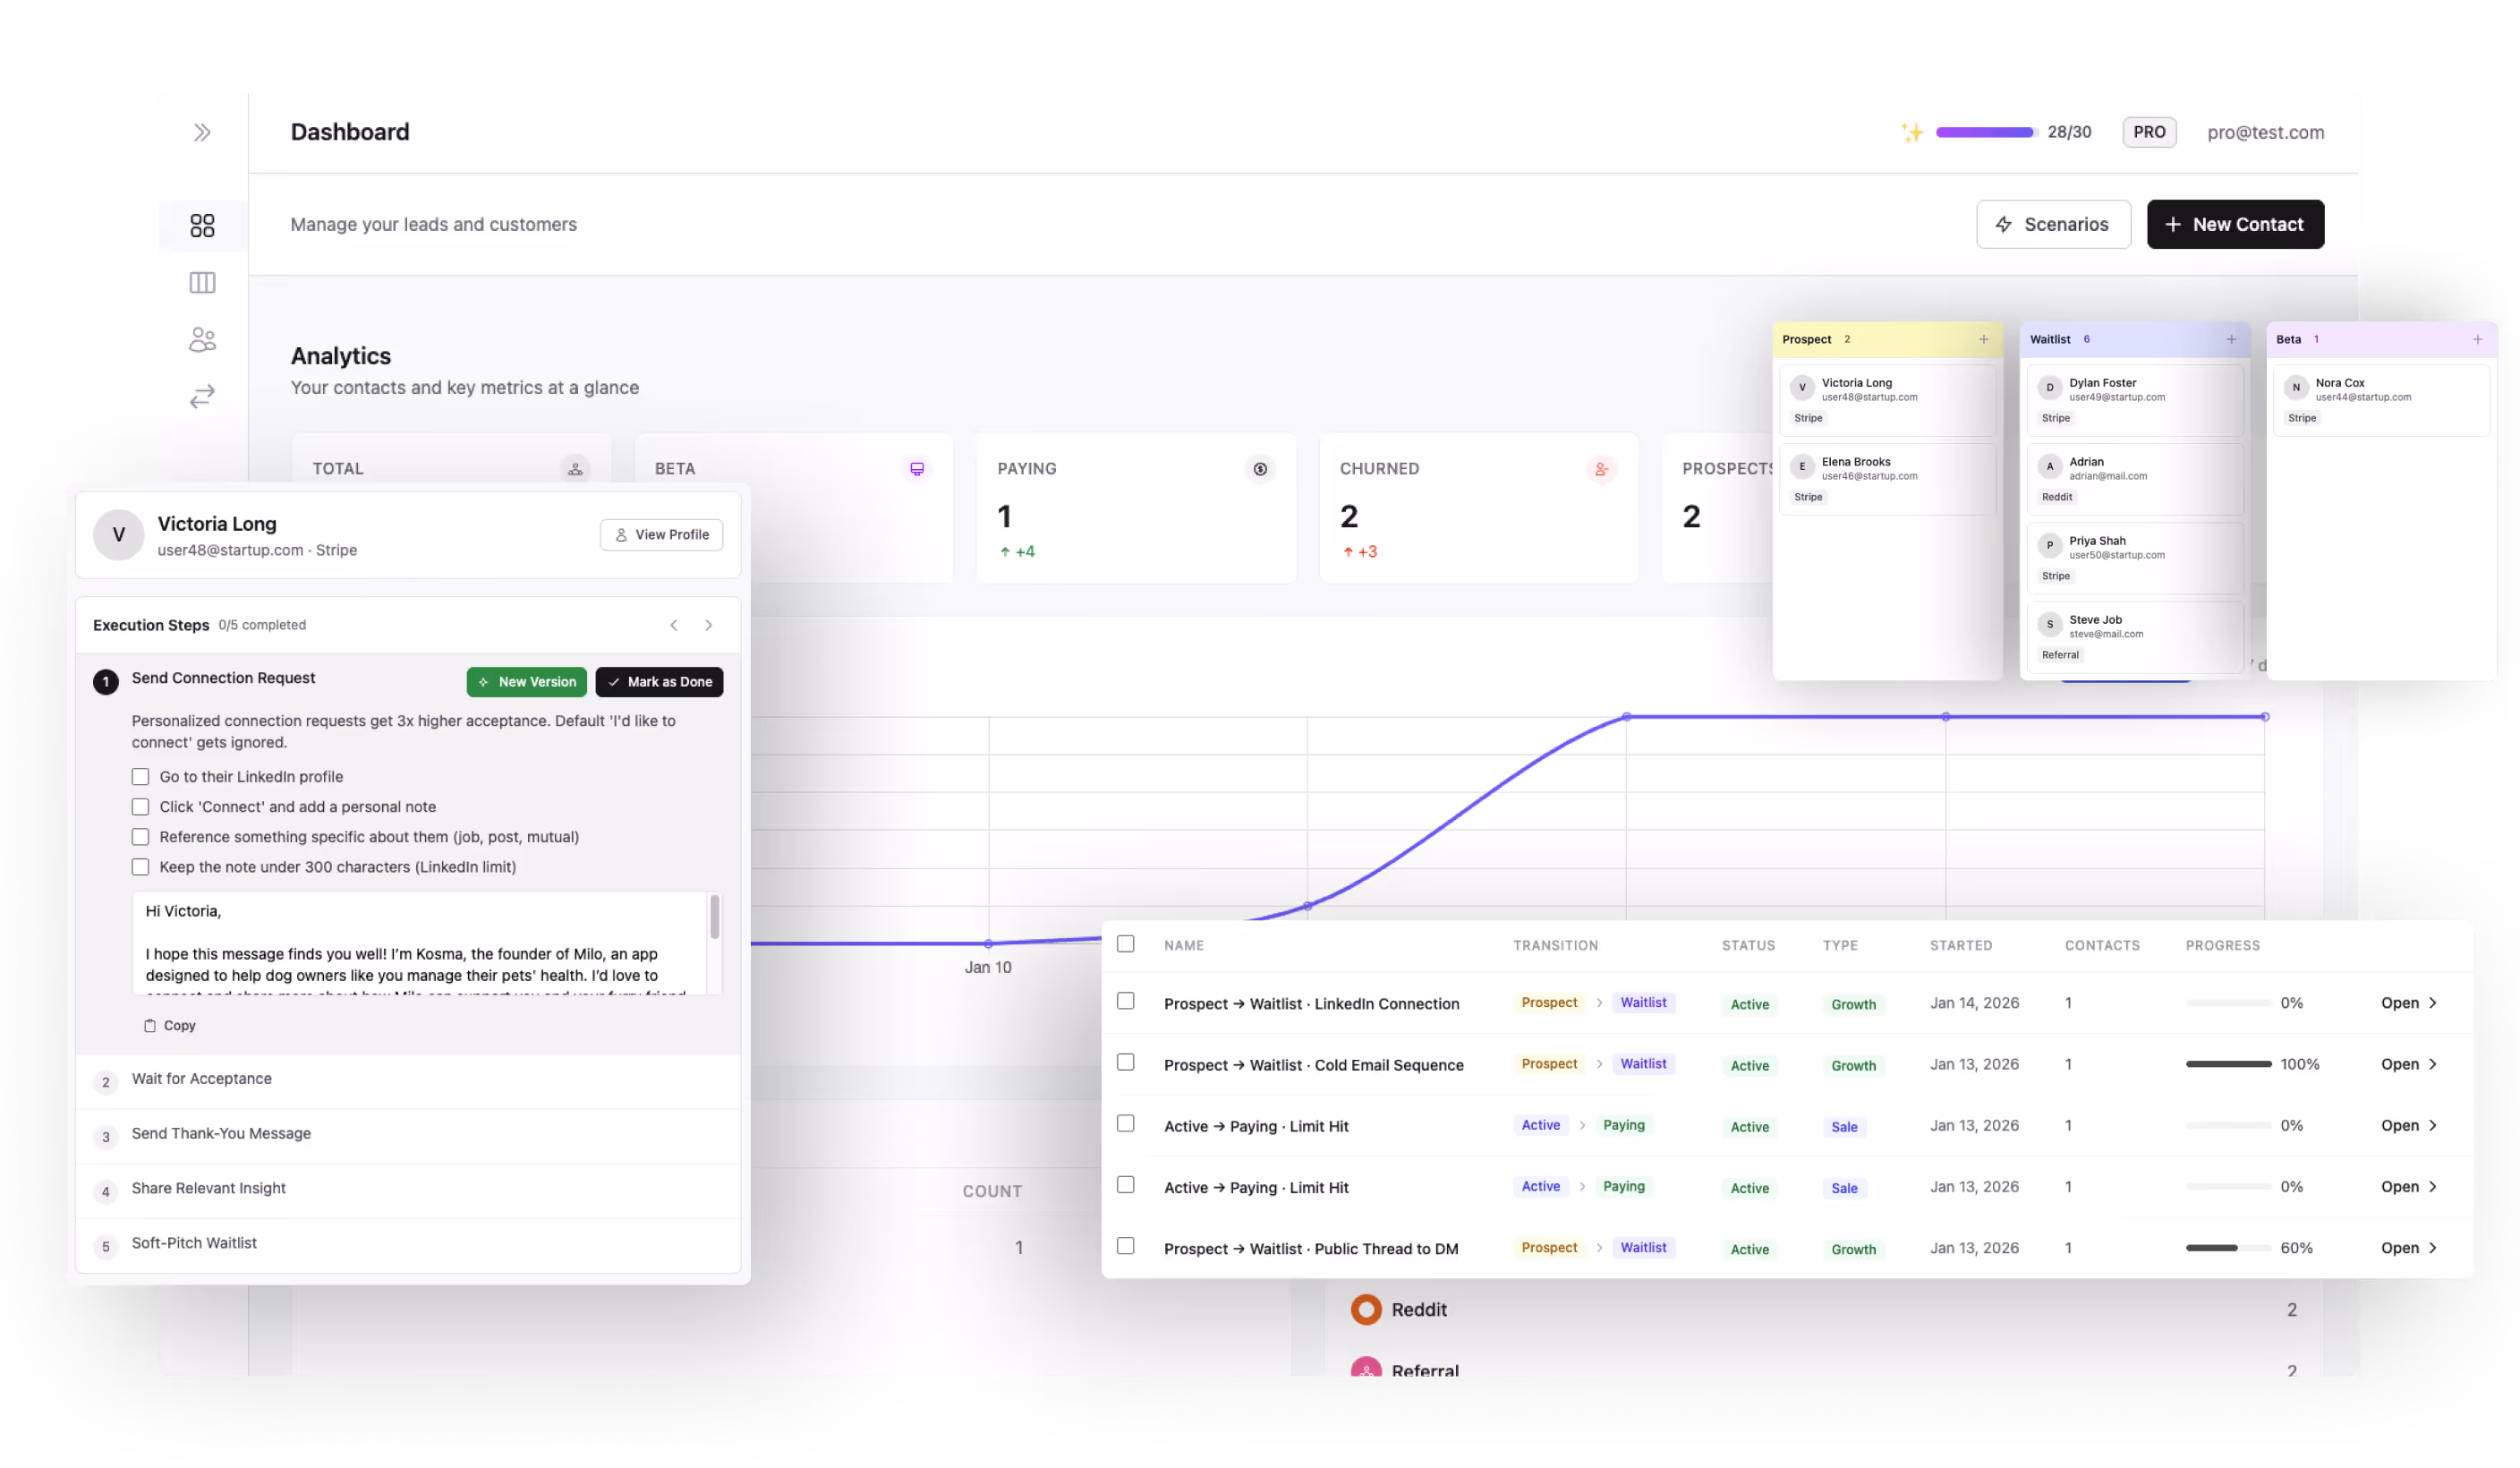Select the contacts people icon in sidebar
Viewport: 2520px width, 1468px height.
pyautogui.click(x=202, y=339)
